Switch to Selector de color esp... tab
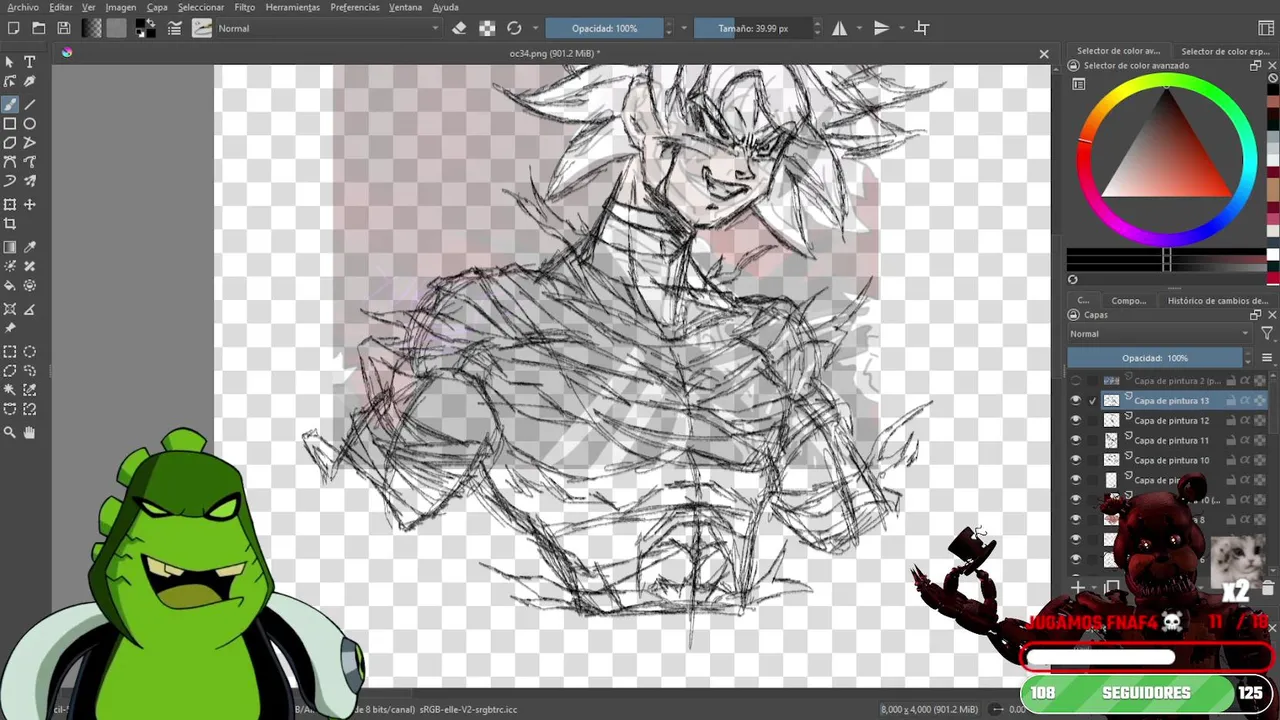1280x720 pixels. click(x=1225, y=51)
